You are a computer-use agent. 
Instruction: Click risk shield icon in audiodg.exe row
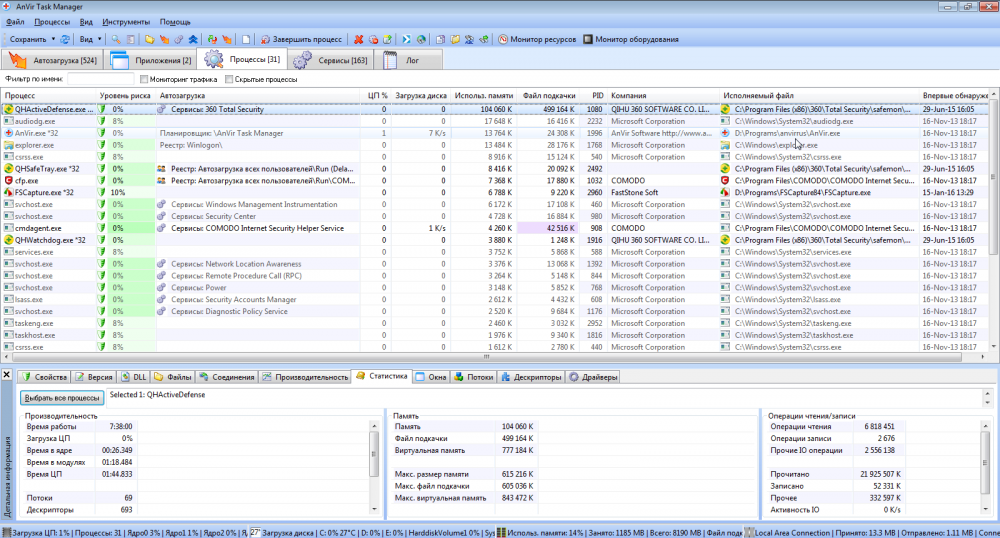(101, 121)
